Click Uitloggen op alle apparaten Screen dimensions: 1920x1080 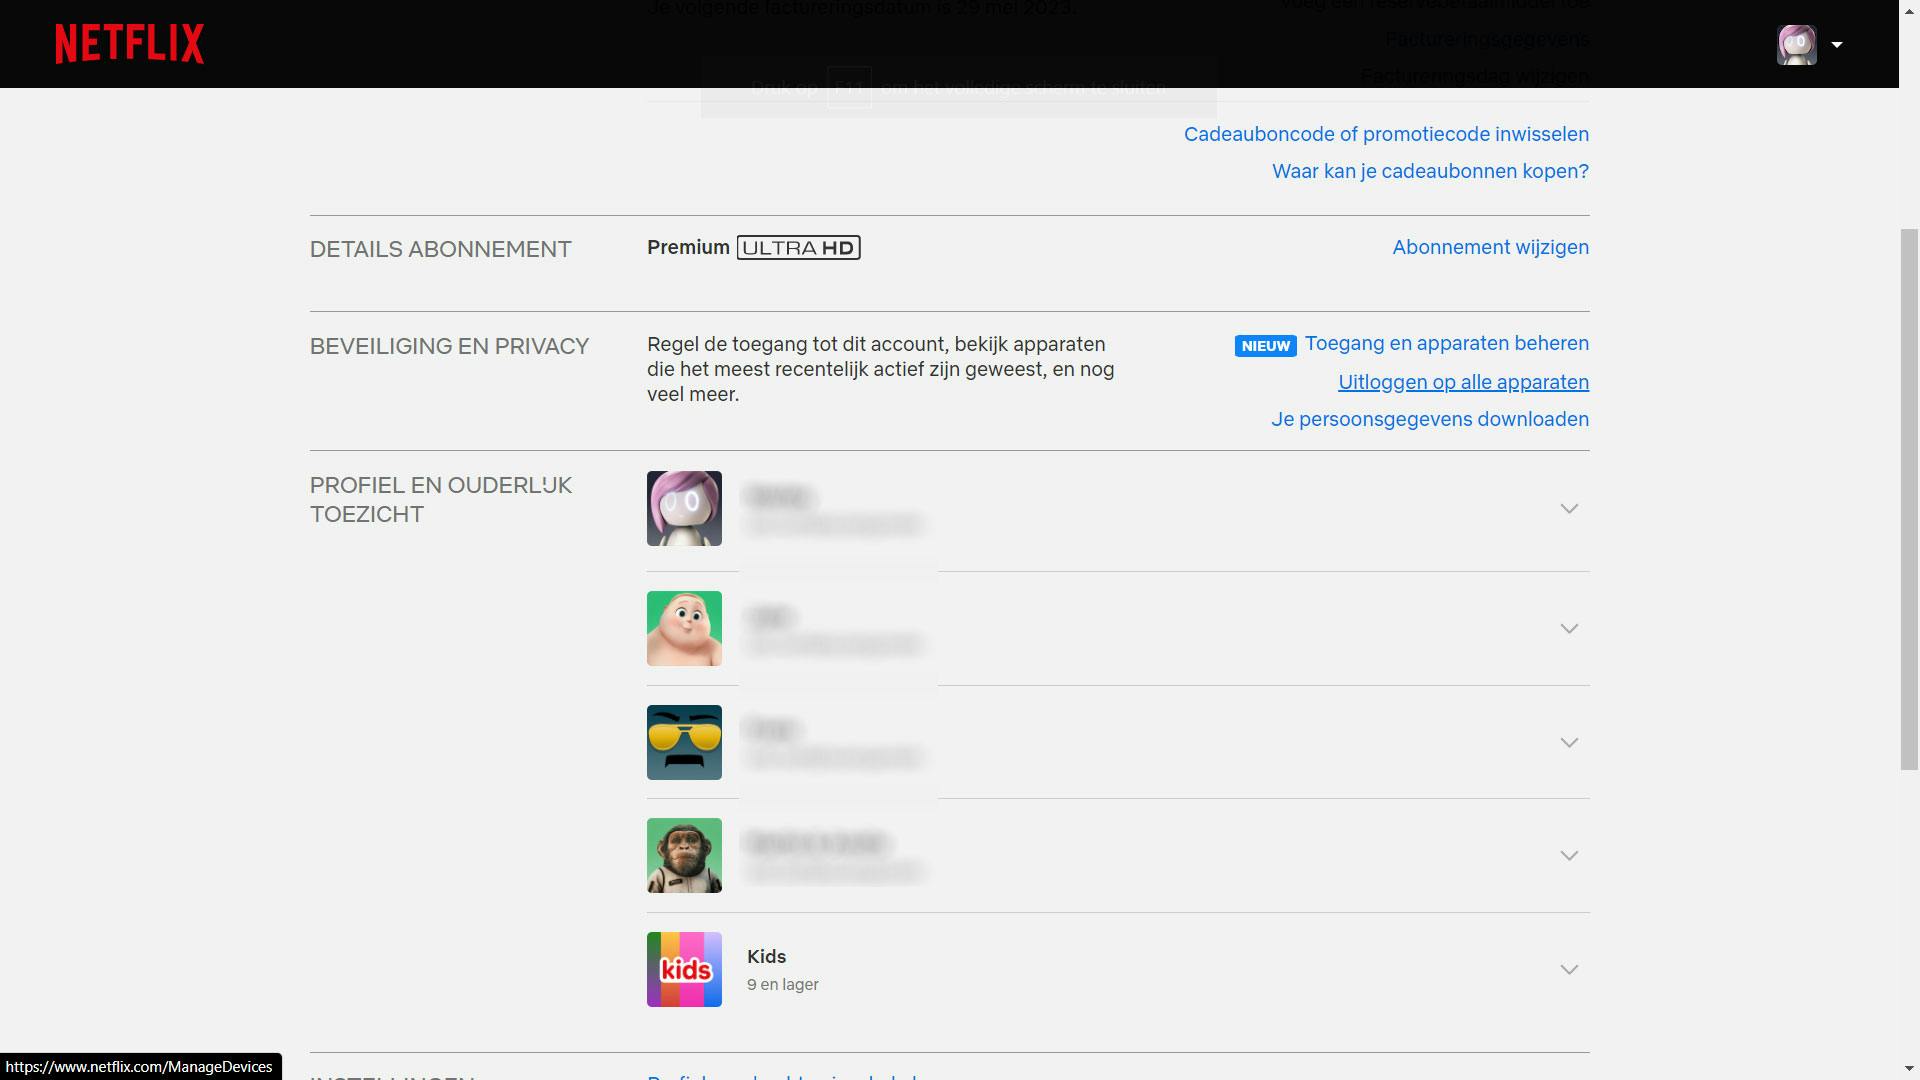coord(1463,382)
